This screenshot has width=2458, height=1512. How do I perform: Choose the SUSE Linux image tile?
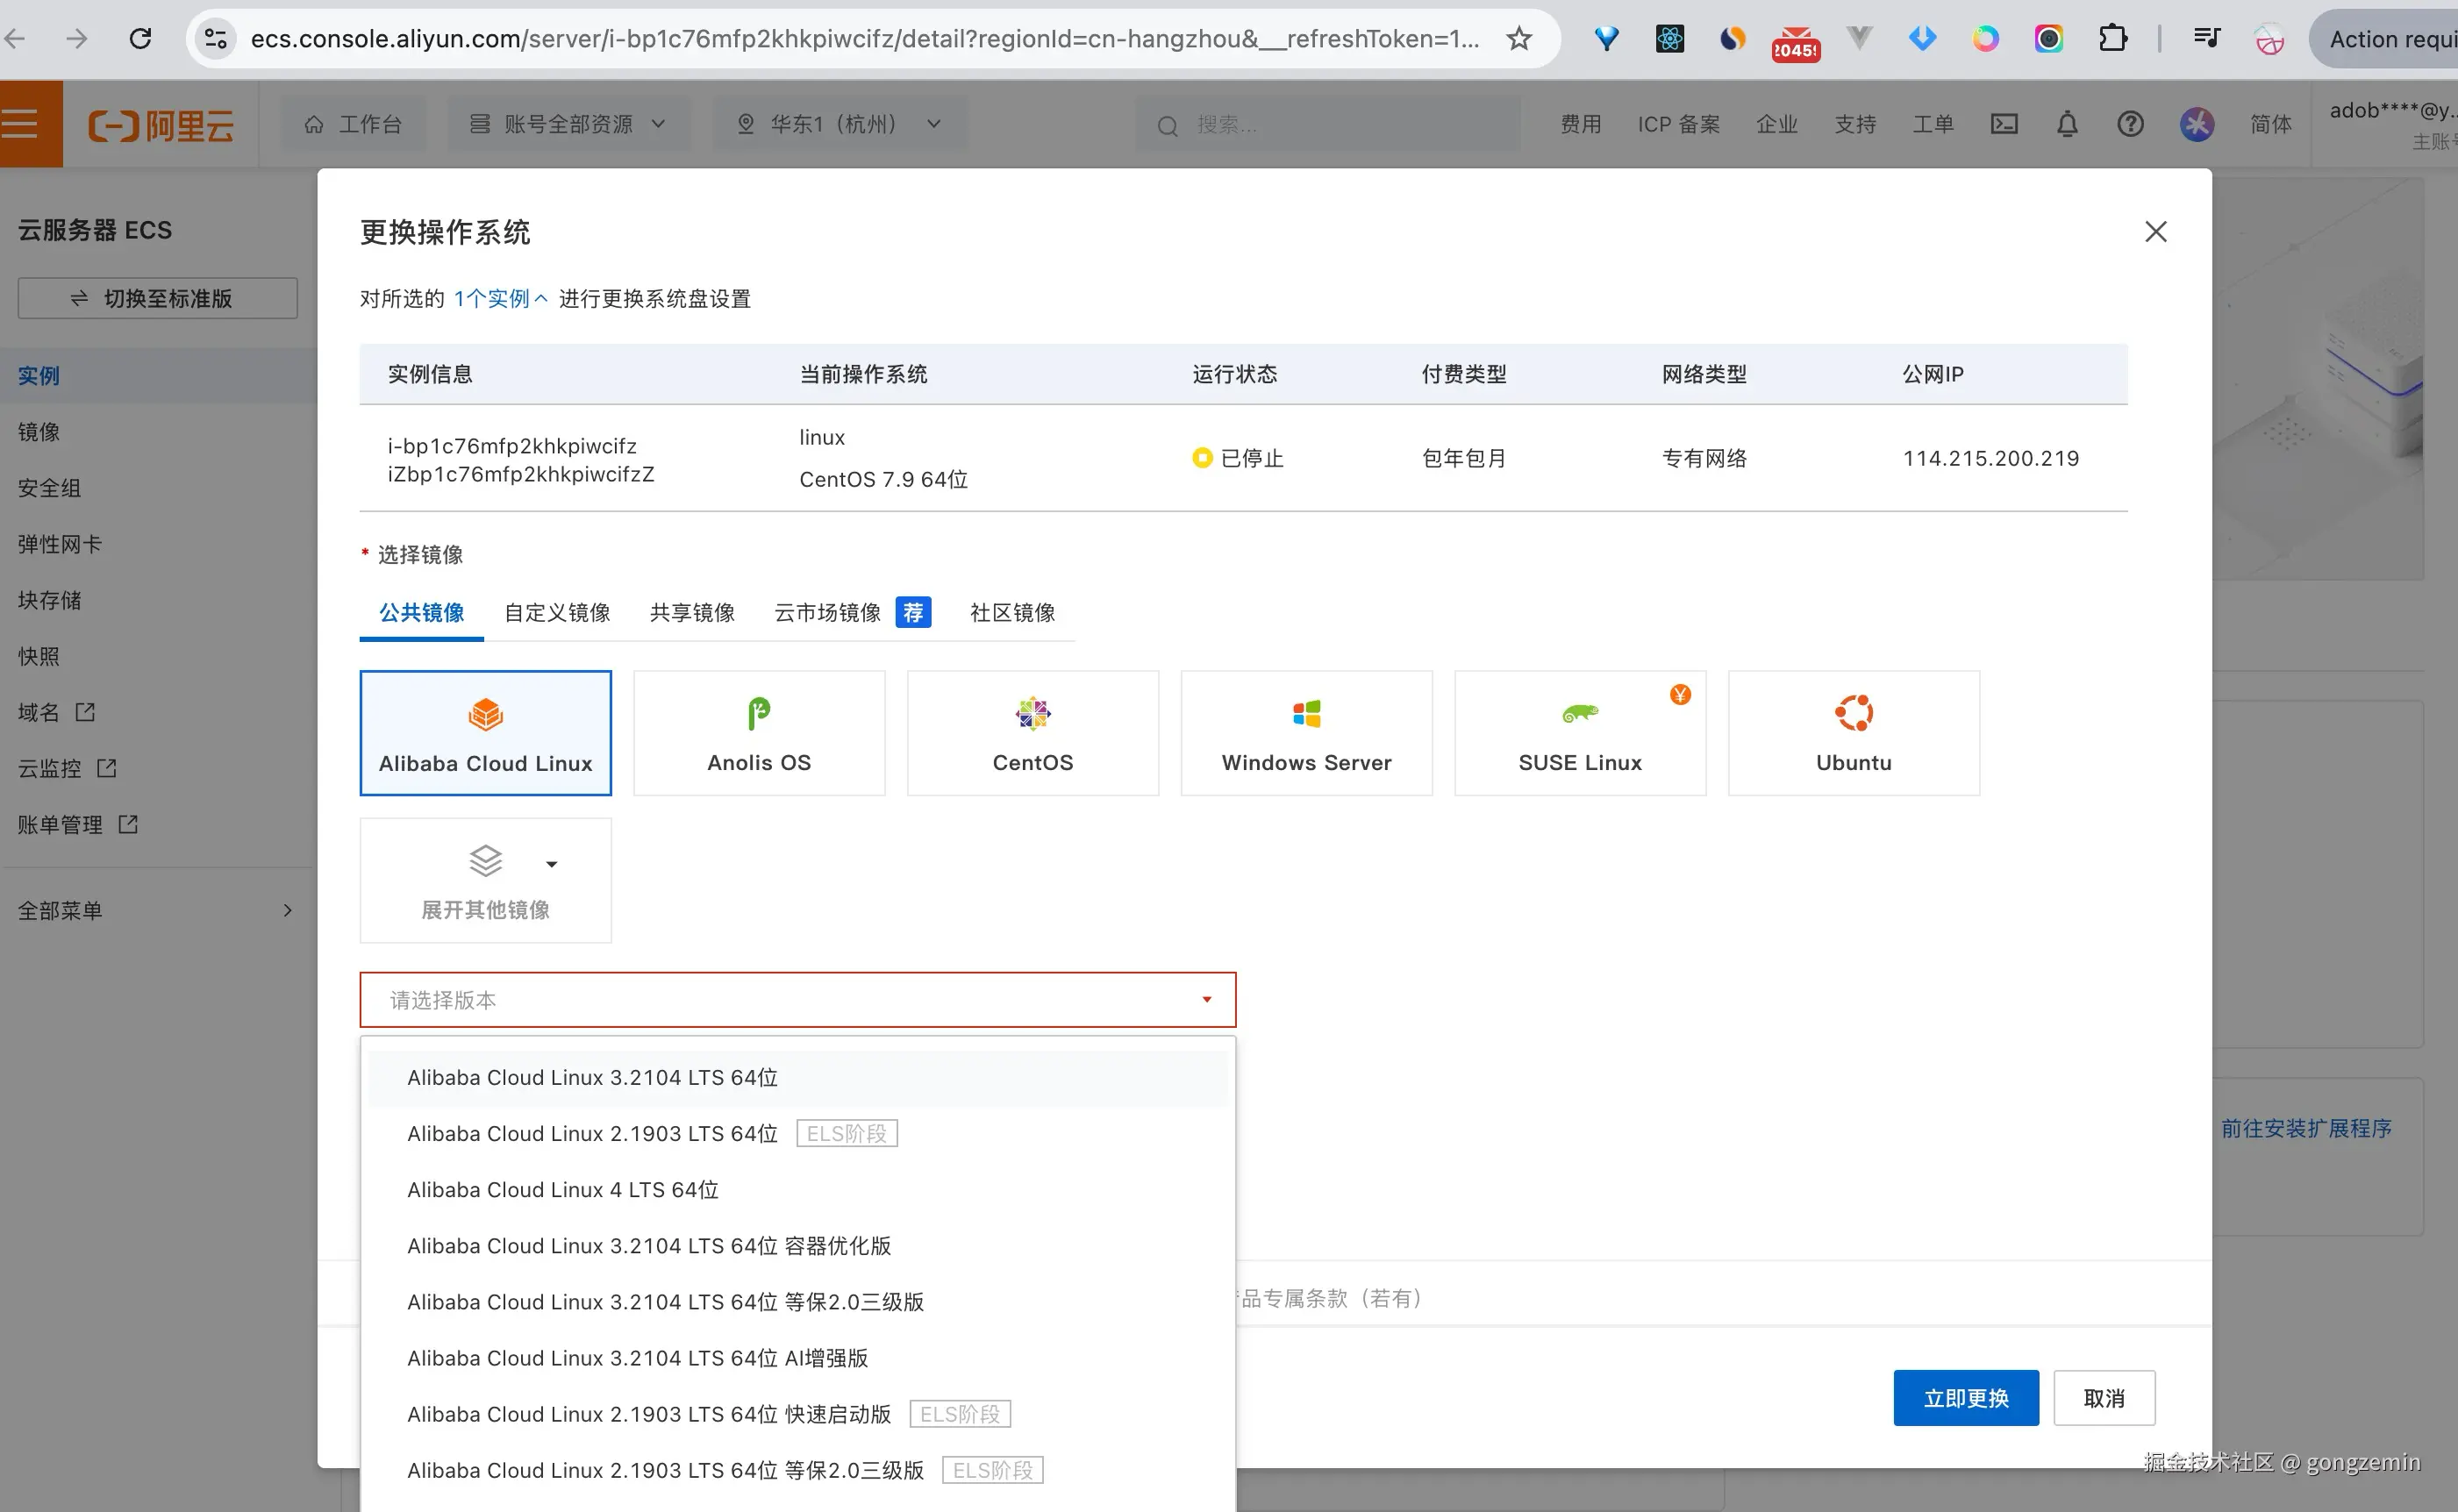click(1579, 732)
